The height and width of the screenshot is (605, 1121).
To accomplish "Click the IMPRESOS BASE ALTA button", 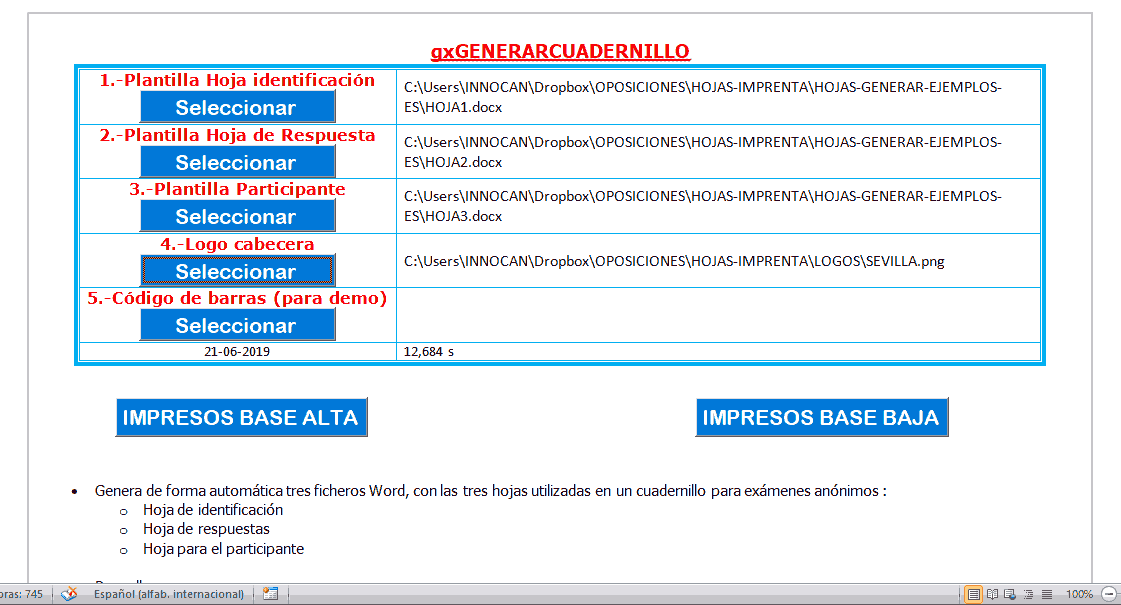I will tap(241, 417).
